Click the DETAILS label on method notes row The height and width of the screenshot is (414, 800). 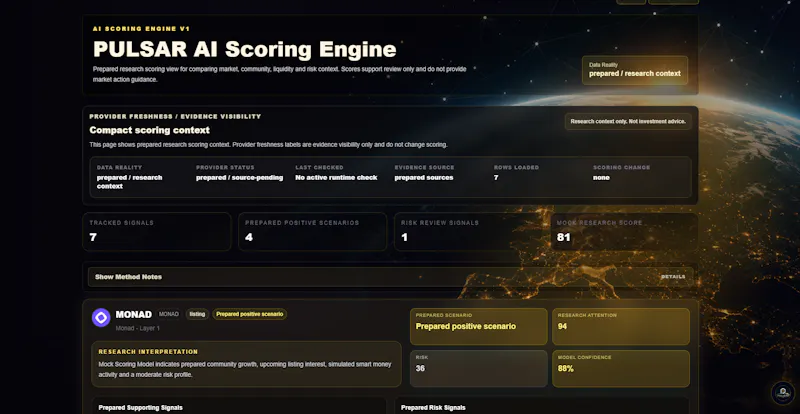tap(673, 277)
